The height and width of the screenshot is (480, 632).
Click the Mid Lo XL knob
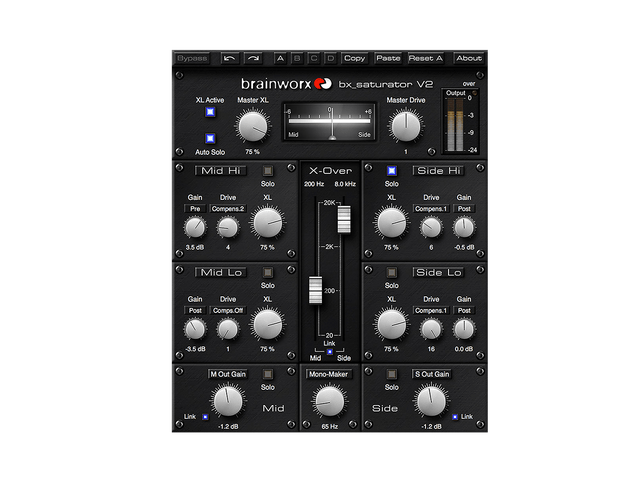pos(267,325)
